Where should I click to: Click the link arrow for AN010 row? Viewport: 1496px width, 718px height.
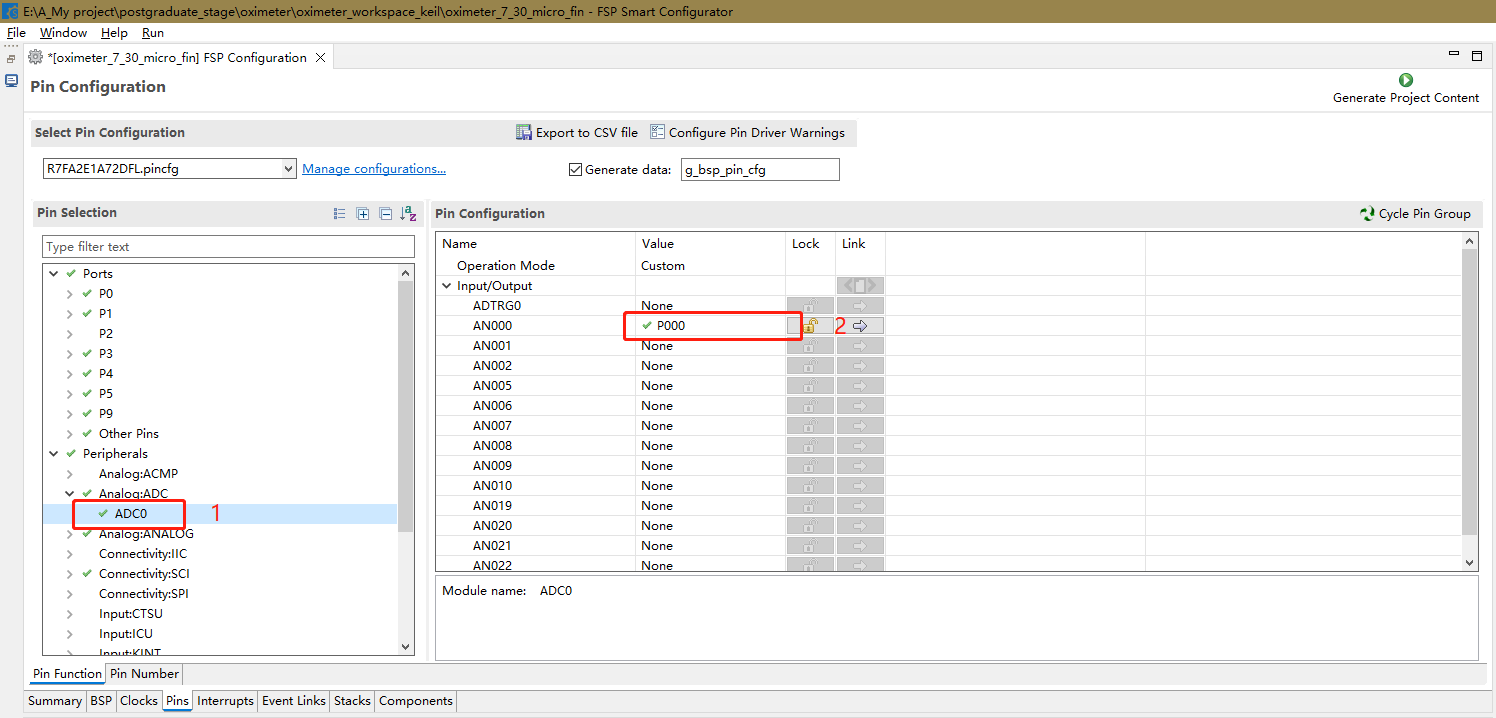(860, 485)
